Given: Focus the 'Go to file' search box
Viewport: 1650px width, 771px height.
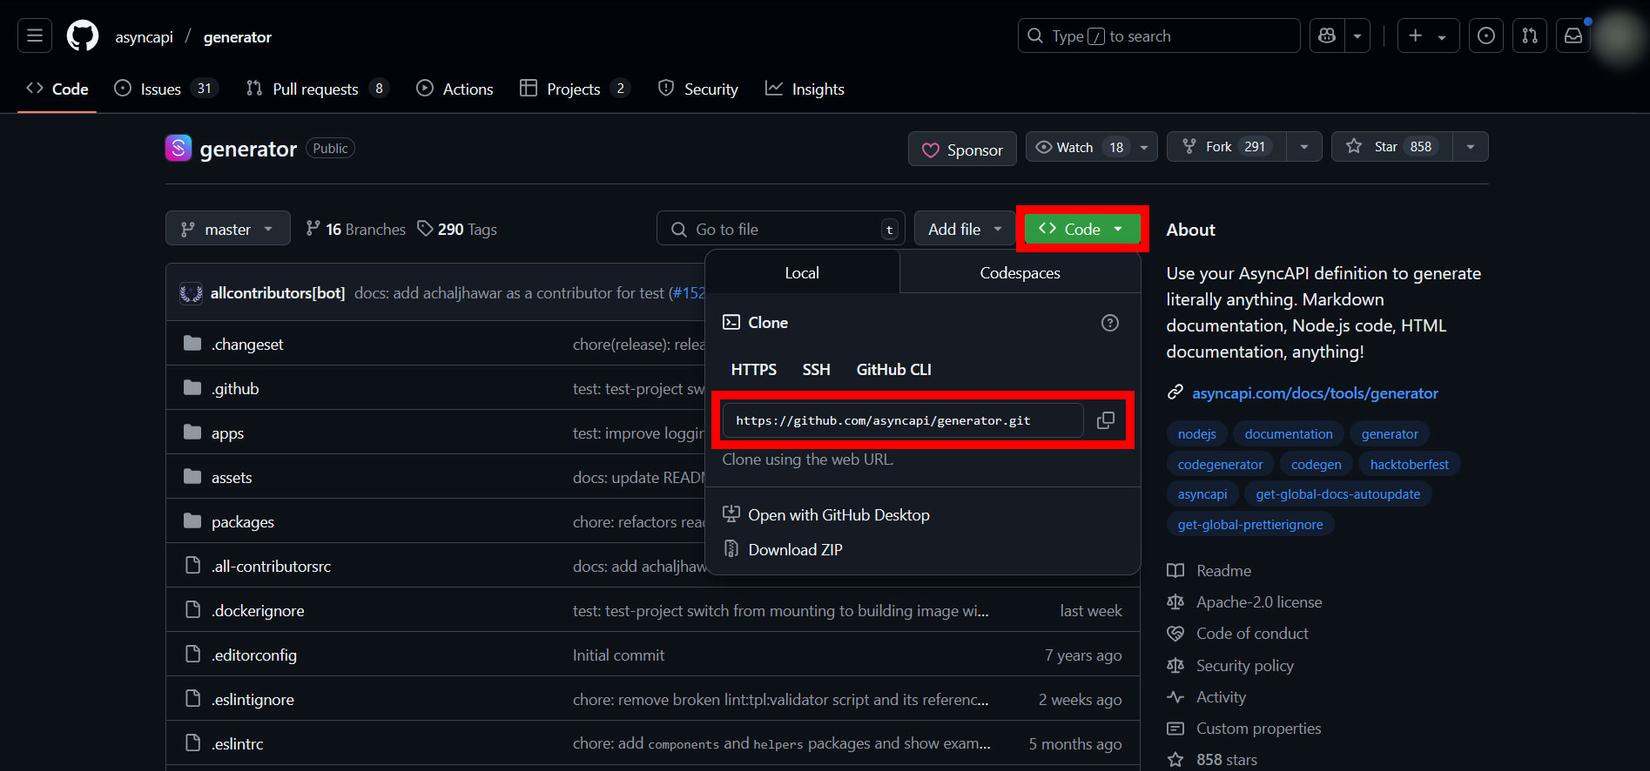Looking at the screenshot, I should (781, 229).
